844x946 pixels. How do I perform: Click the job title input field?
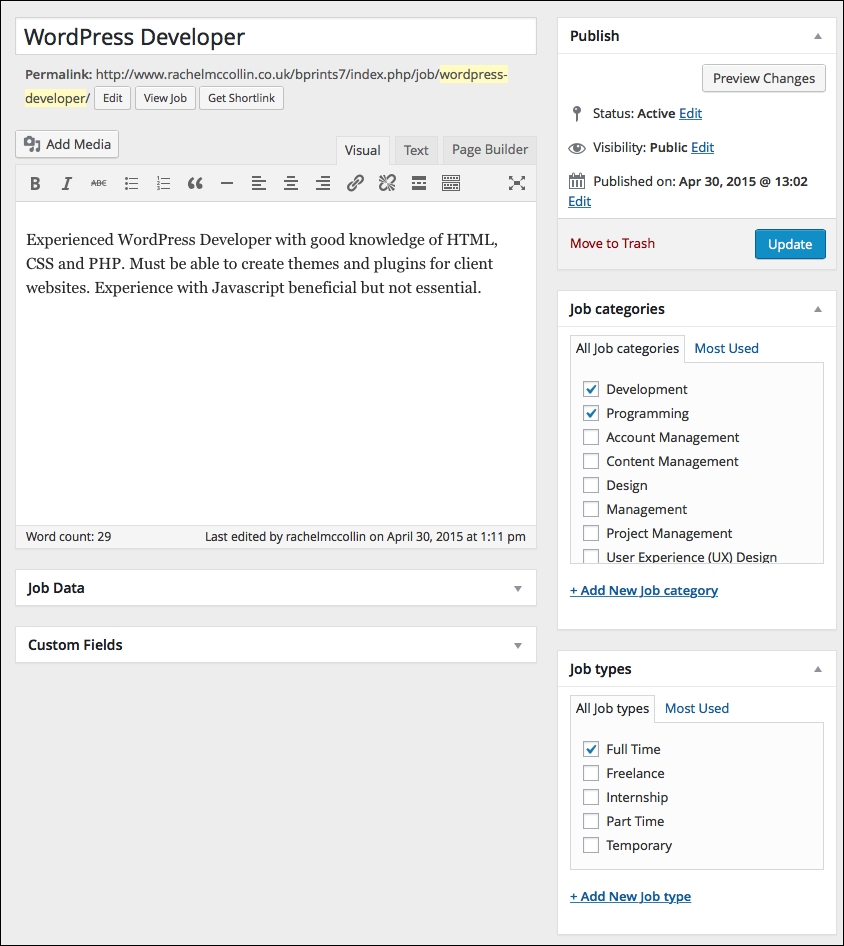click(276, 37)
